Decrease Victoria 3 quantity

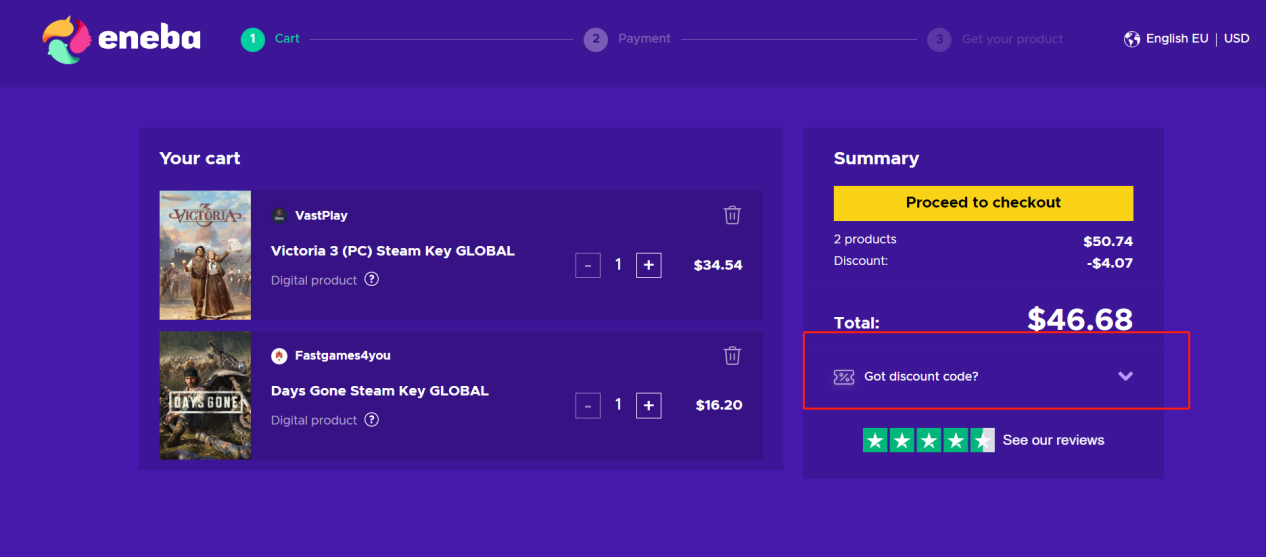click(x=588, y=265)
